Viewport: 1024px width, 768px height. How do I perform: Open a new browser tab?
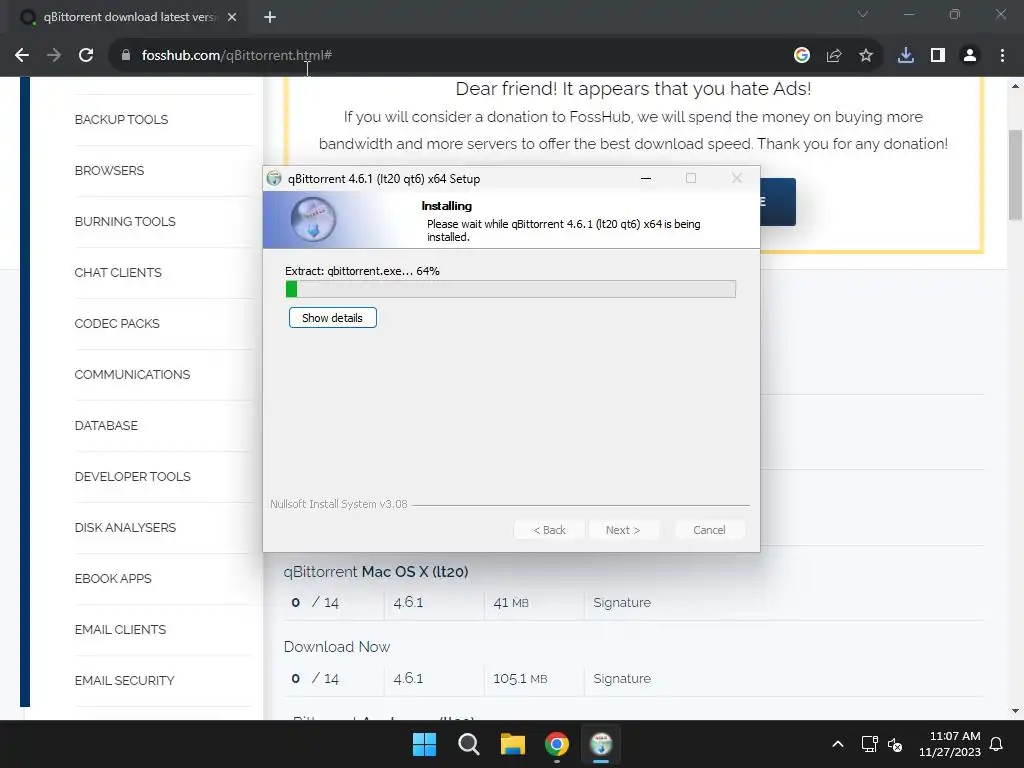(270, 18)
